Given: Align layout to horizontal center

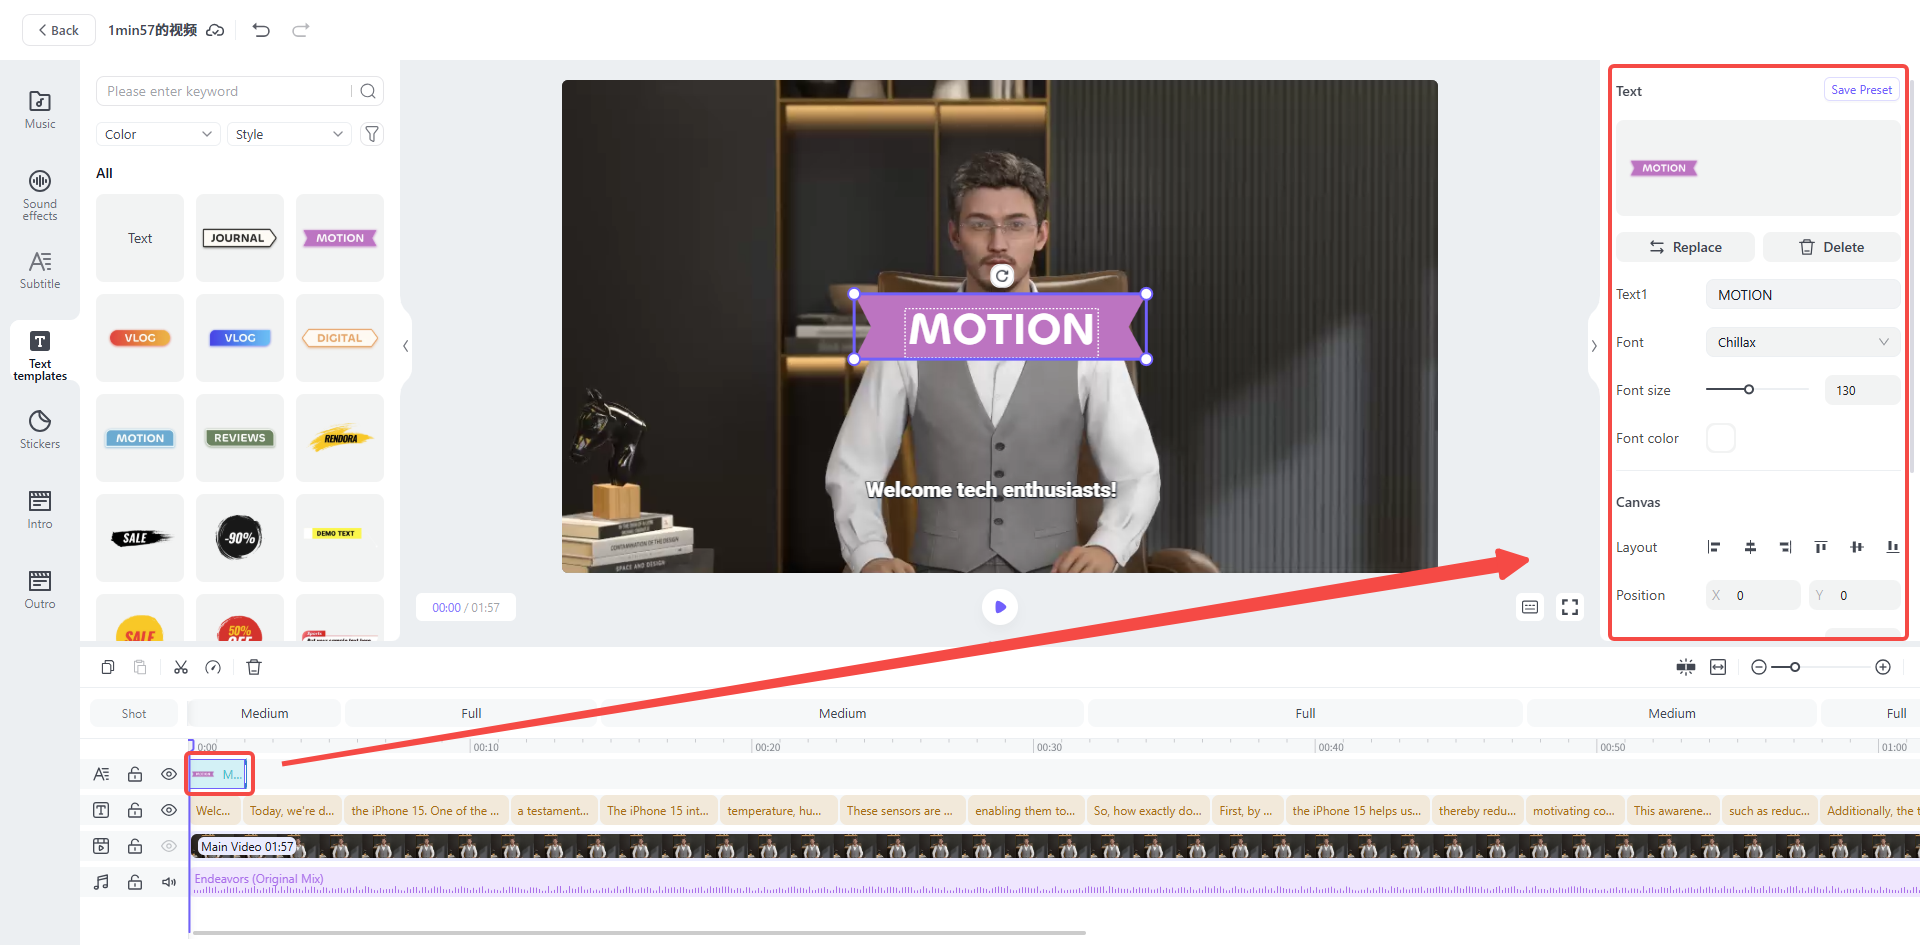Looking at the screenshot, I should click(x=1750, y=547).
